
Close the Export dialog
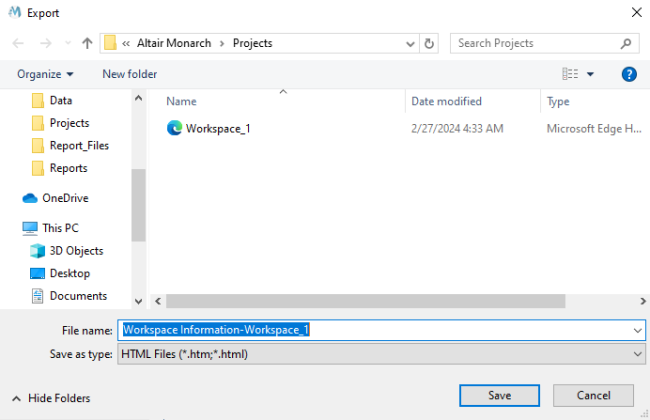pyautogui.click(x=637, y=12)
